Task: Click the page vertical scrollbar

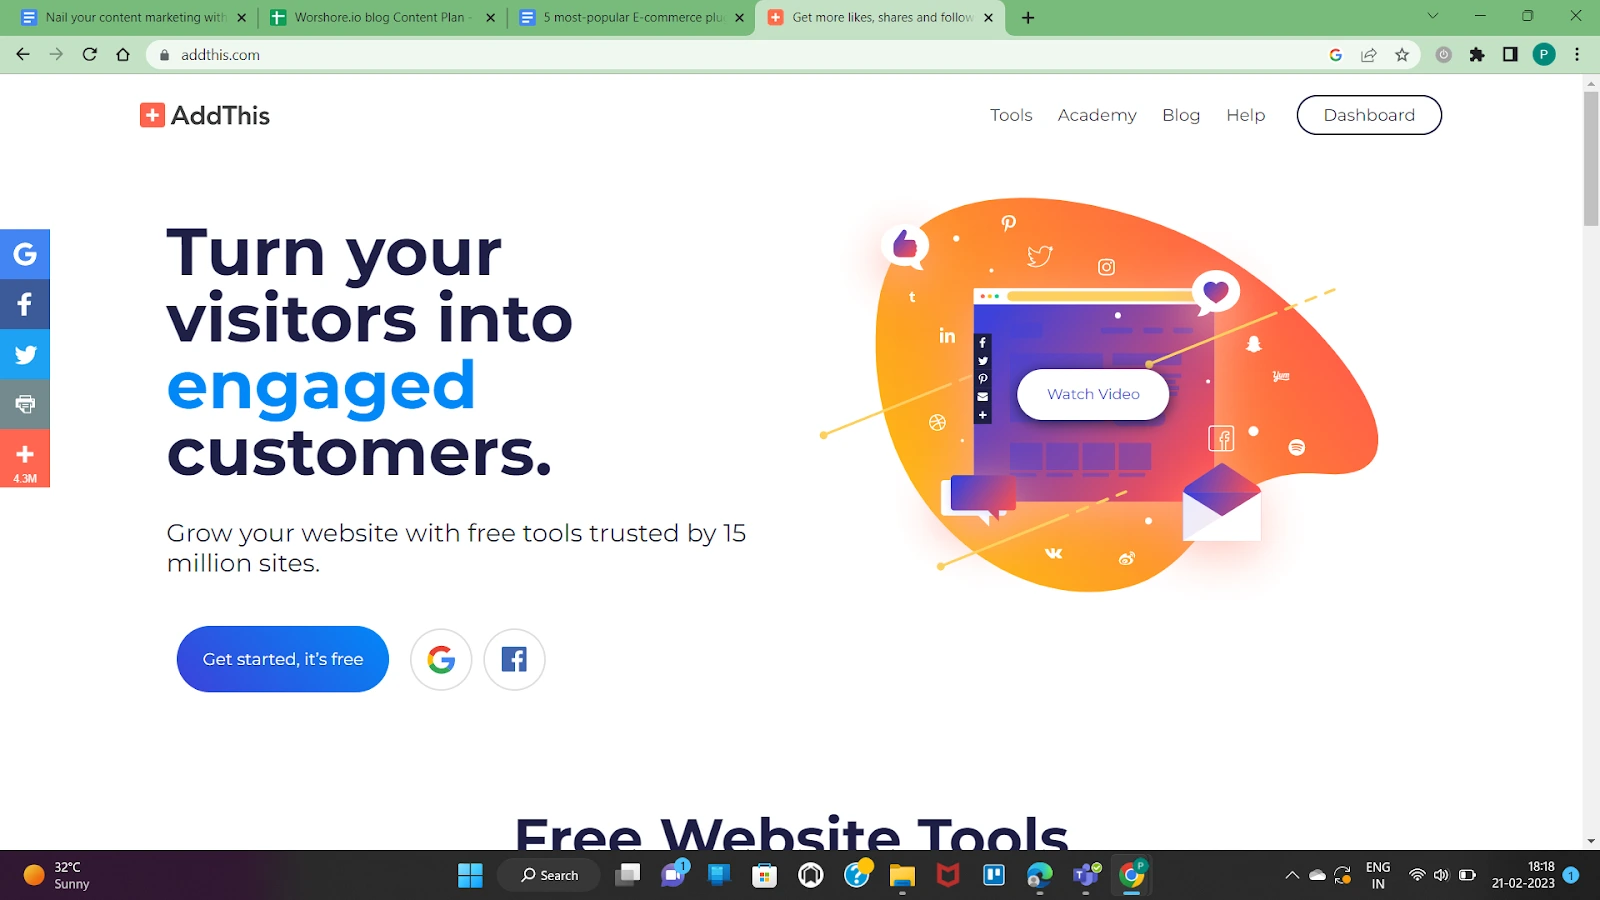Action: click(x=1591, y=460)
